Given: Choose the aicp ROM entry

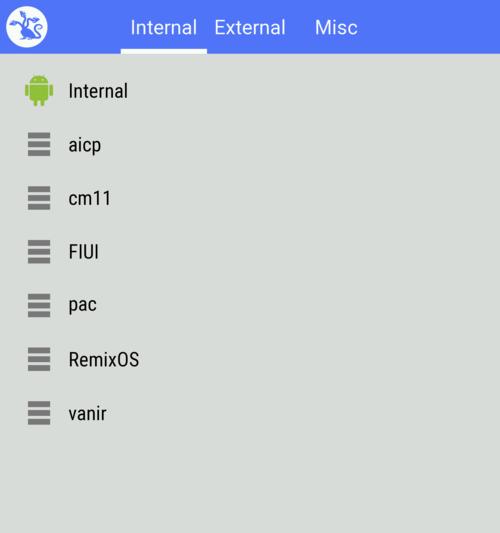Looking at the screenshot, I should (250, 144).
